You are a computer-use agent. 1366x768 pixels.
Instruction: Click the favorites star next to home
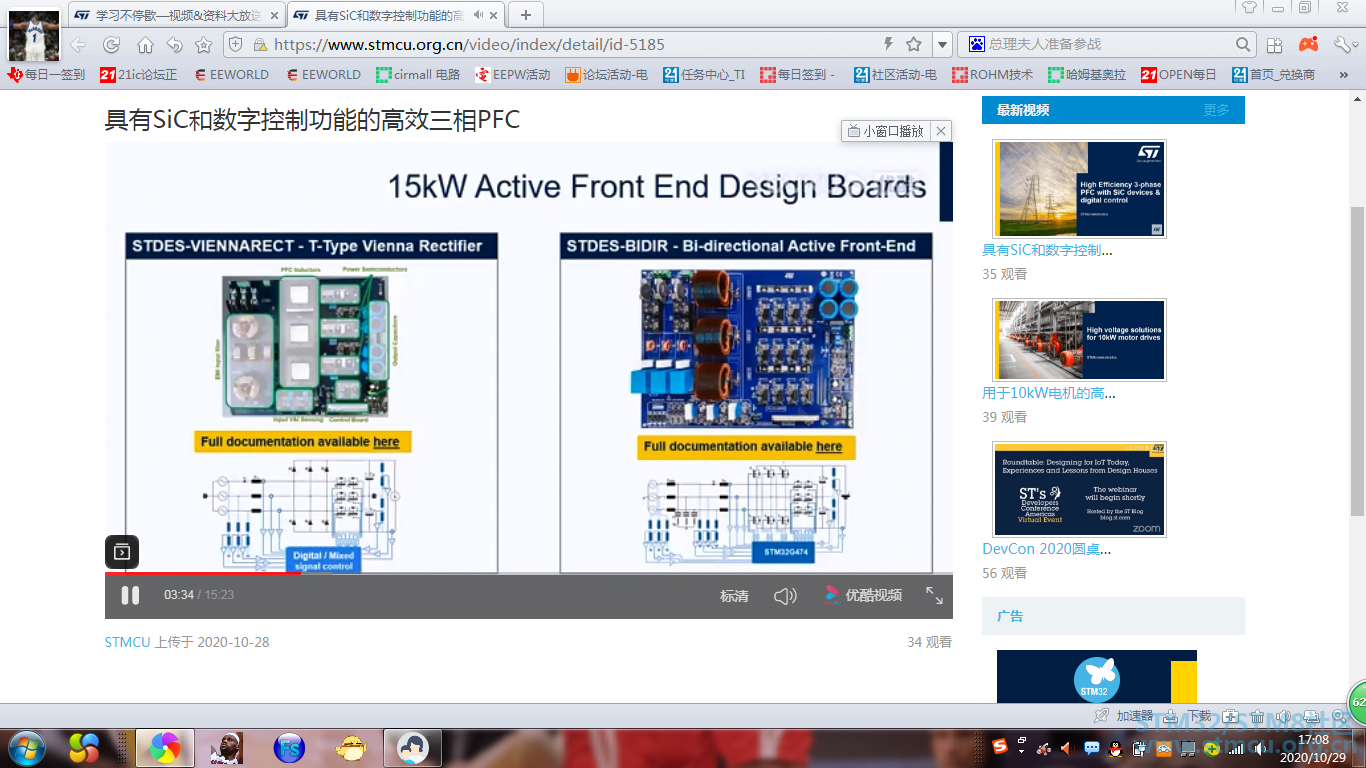(204, 45)
